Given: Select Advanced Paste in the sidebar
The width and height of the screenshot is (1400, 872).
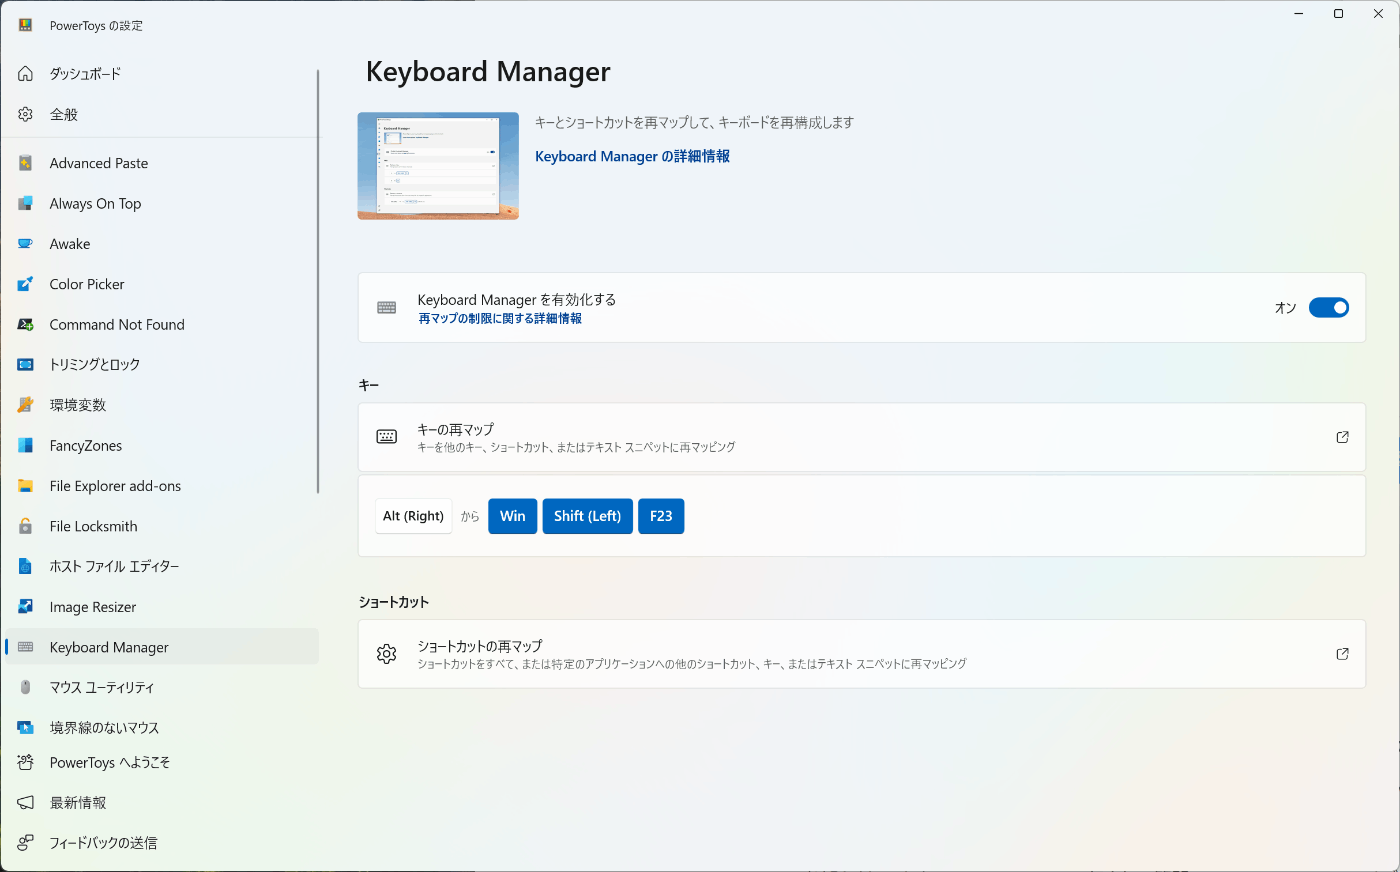Looking at the screenshot, I should pyautogui.click(x=161, y=163).
